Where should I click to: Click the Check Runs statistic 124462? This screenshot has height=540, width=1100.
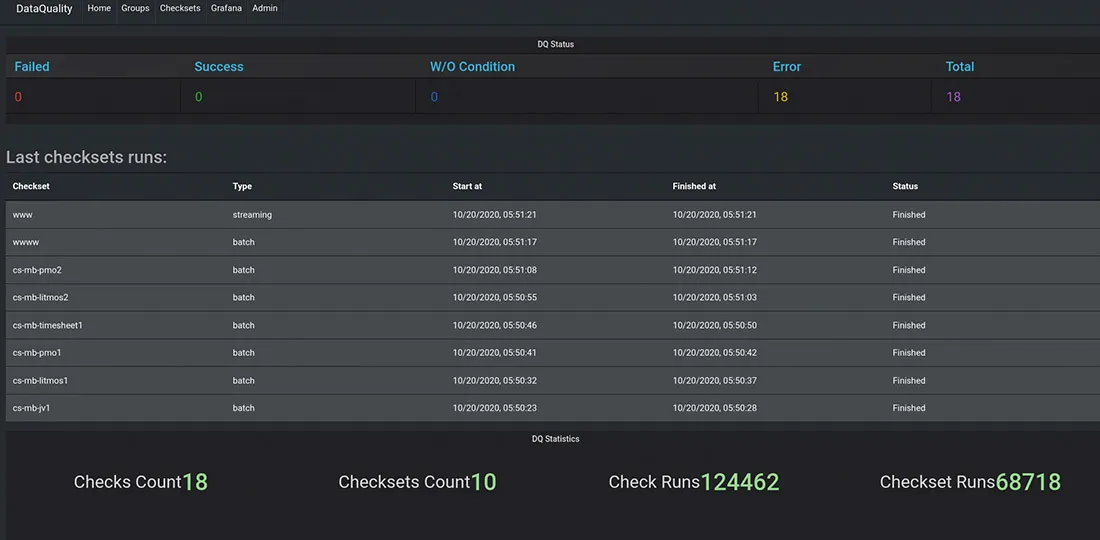point(739,482)
